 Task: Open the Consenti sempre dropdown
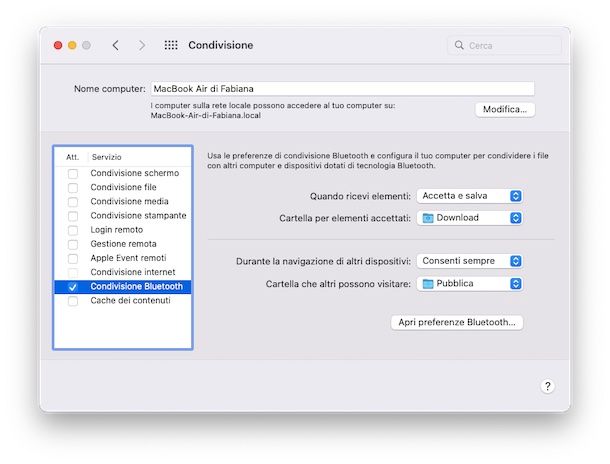coord(470,261)
